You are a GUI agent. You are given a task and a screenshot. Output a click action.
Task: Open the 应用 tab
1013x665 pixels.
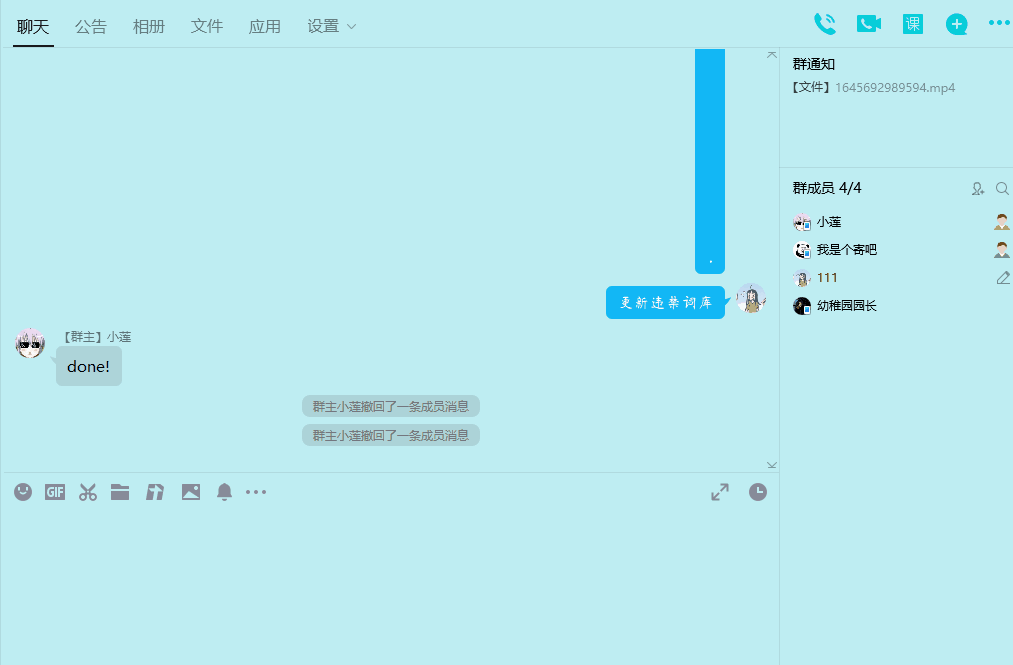pos(265,26)
